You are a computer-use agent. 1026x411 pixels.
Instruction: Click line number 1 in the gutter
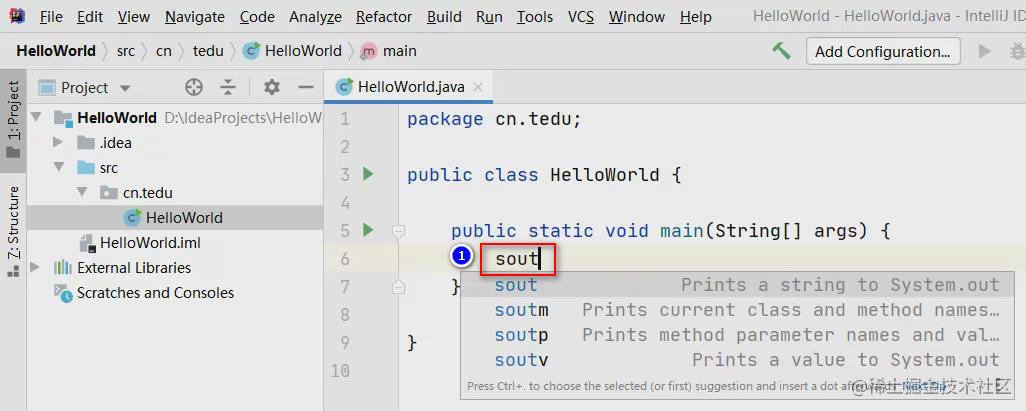coord(345,119)
